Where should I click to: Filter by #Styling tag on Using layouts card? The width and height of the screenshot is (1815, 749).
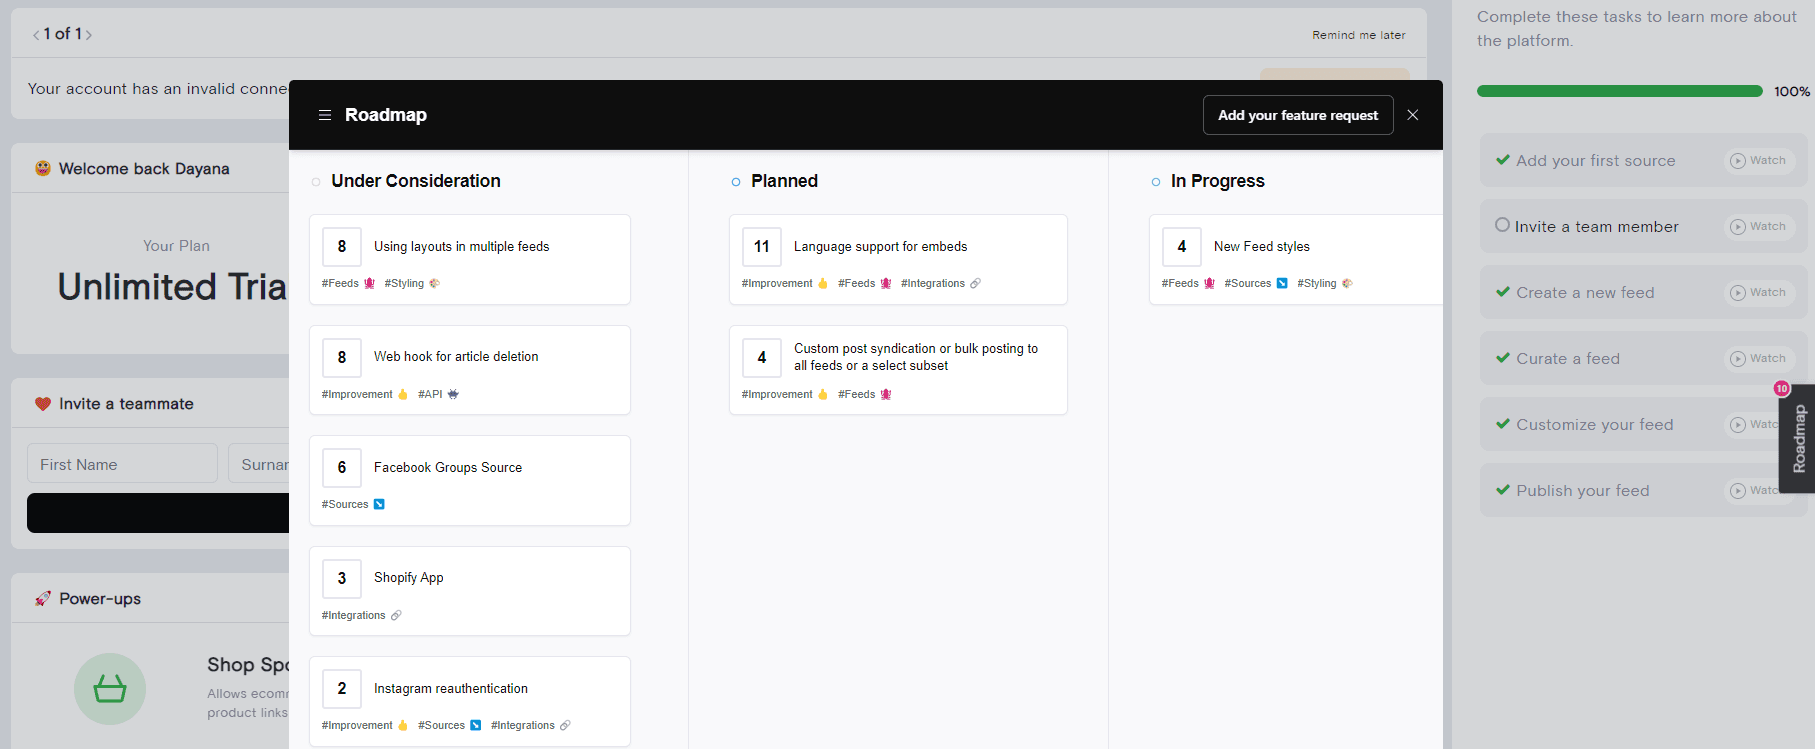coord(412,283)
